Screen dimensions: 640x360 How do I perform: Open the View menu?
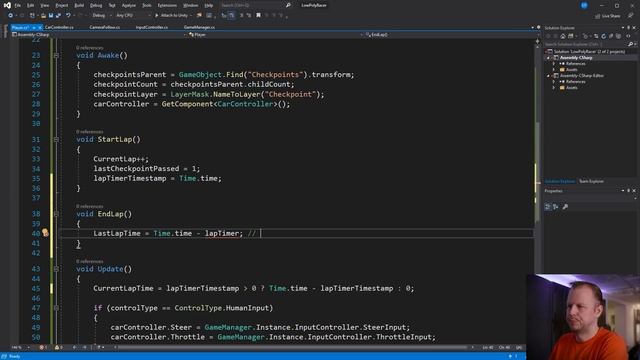[44, 5]
